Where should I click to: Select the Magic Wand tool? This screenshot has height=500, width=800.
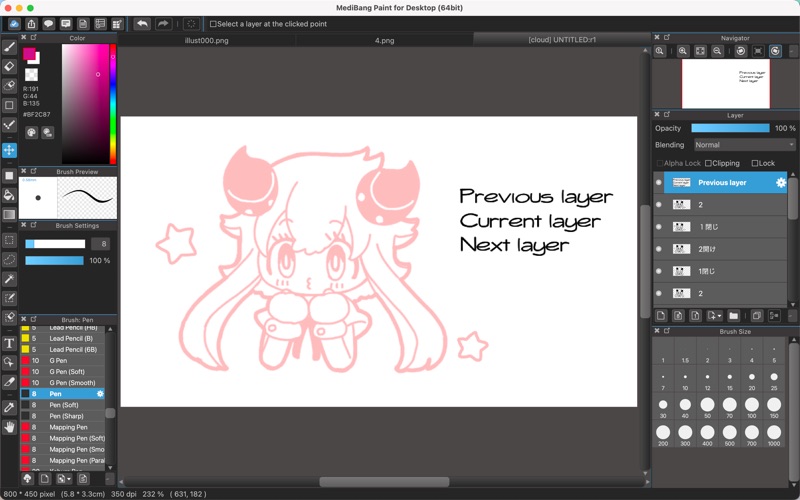tap(9, 279)
